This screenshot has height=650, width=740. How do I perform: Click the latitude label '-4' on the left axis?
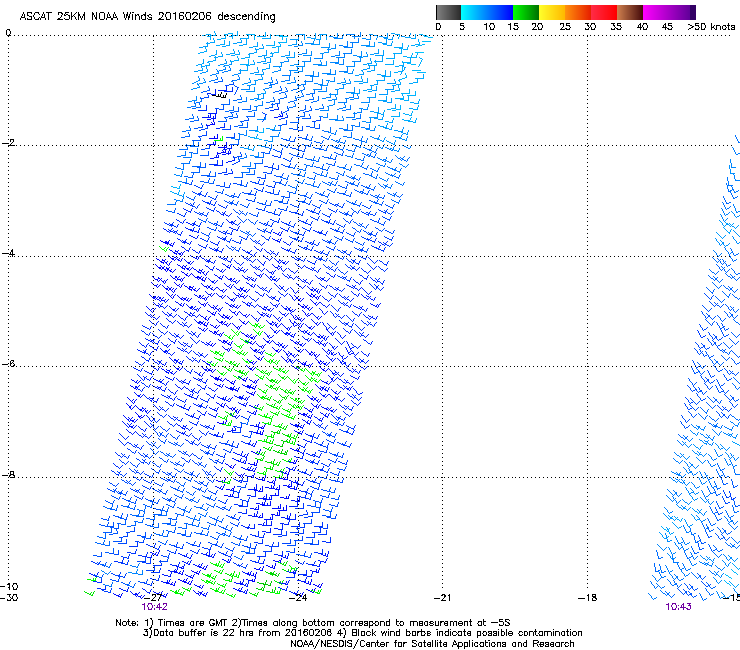pos(8,253)
